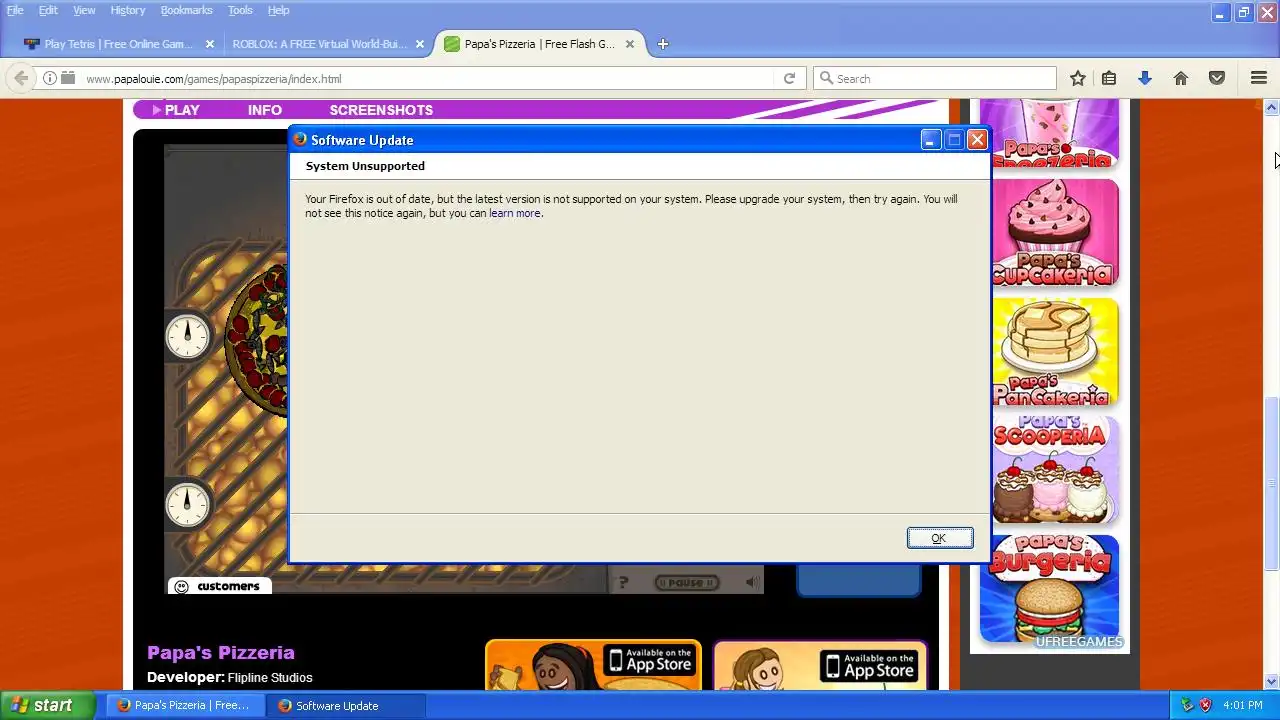The image size is (1280, 720).
Task: Open the Help menu
Action: pyautogui.click(x=278, y=10)
